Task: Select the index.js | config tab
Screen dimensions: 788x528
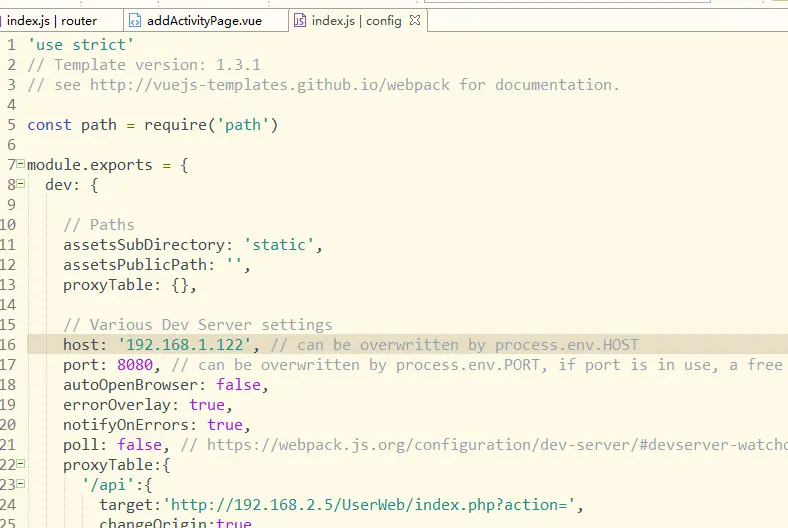Action: click(356, 21)
